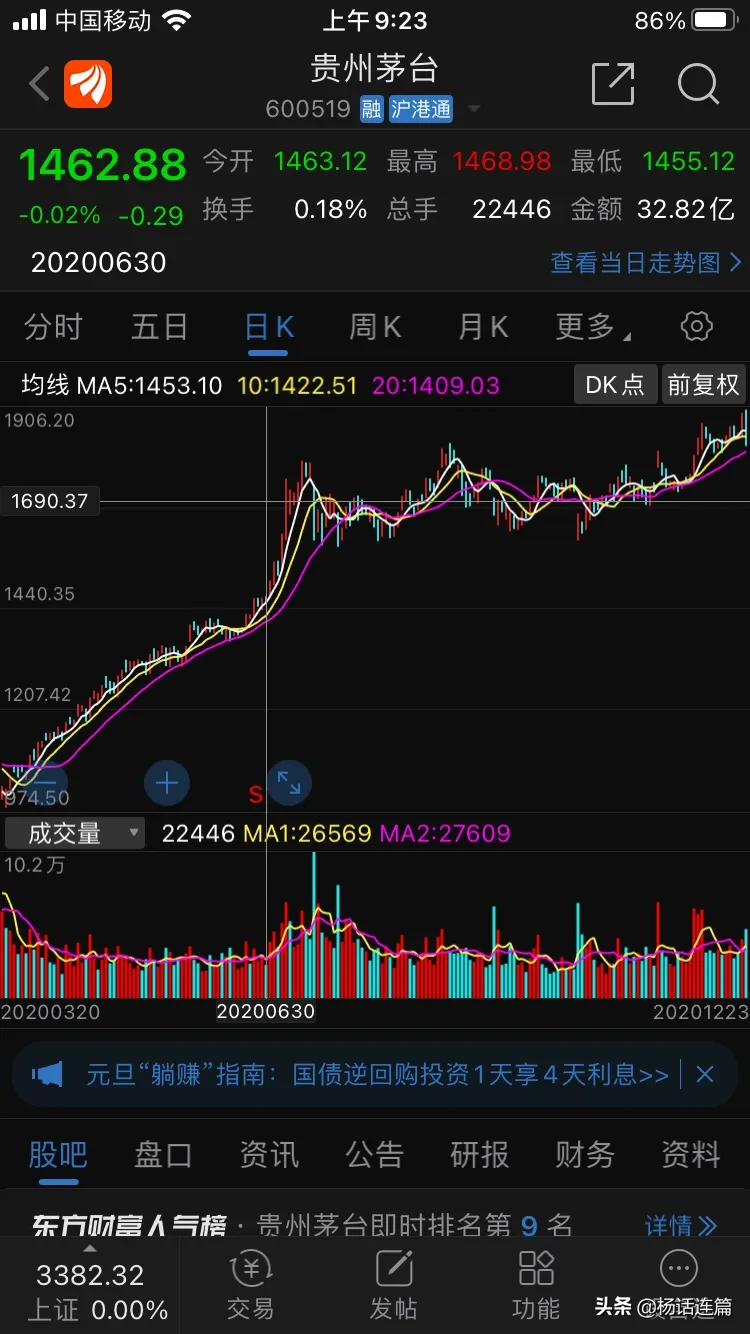Tap the 最高 1468.98 value
The width and height of the screenshot is (750, 1334).
tap(501, 161)
